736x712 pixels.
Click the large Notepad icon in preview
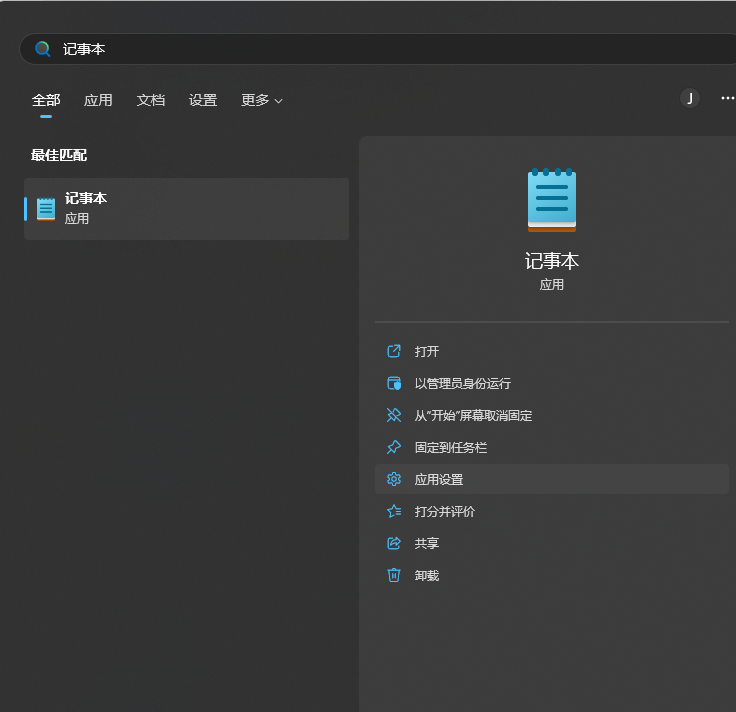[552, 200]
